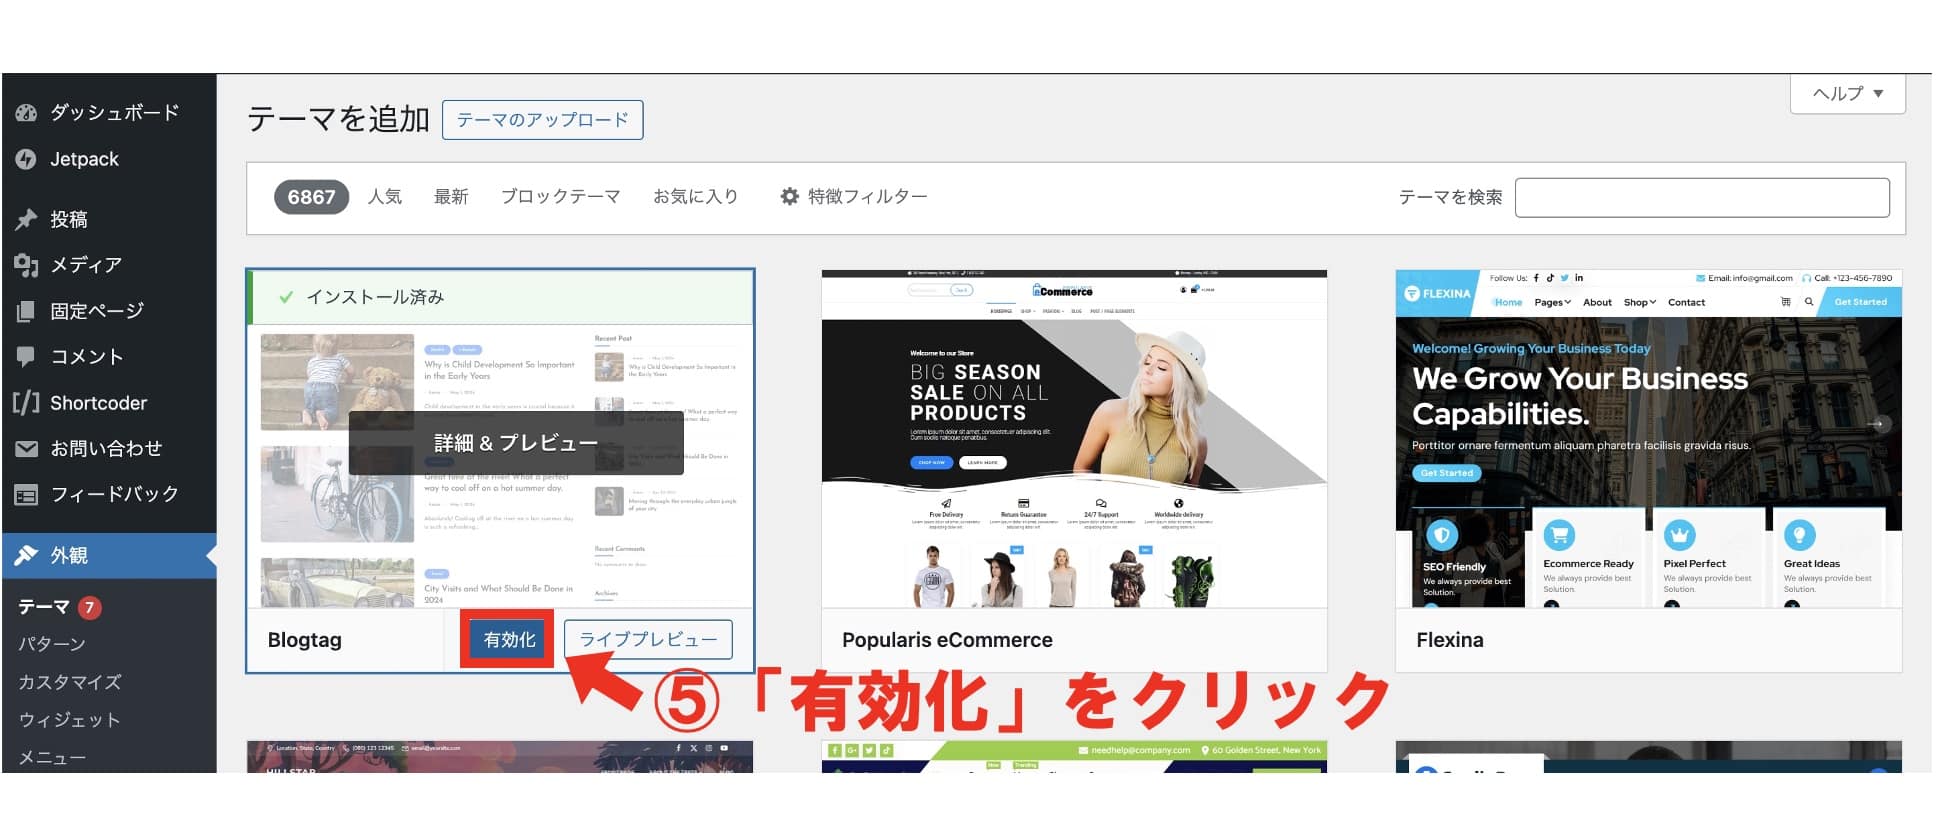1940x832 pixels.
Task: Switch to the ブロックテーマ tab
Action: point(560,197)
